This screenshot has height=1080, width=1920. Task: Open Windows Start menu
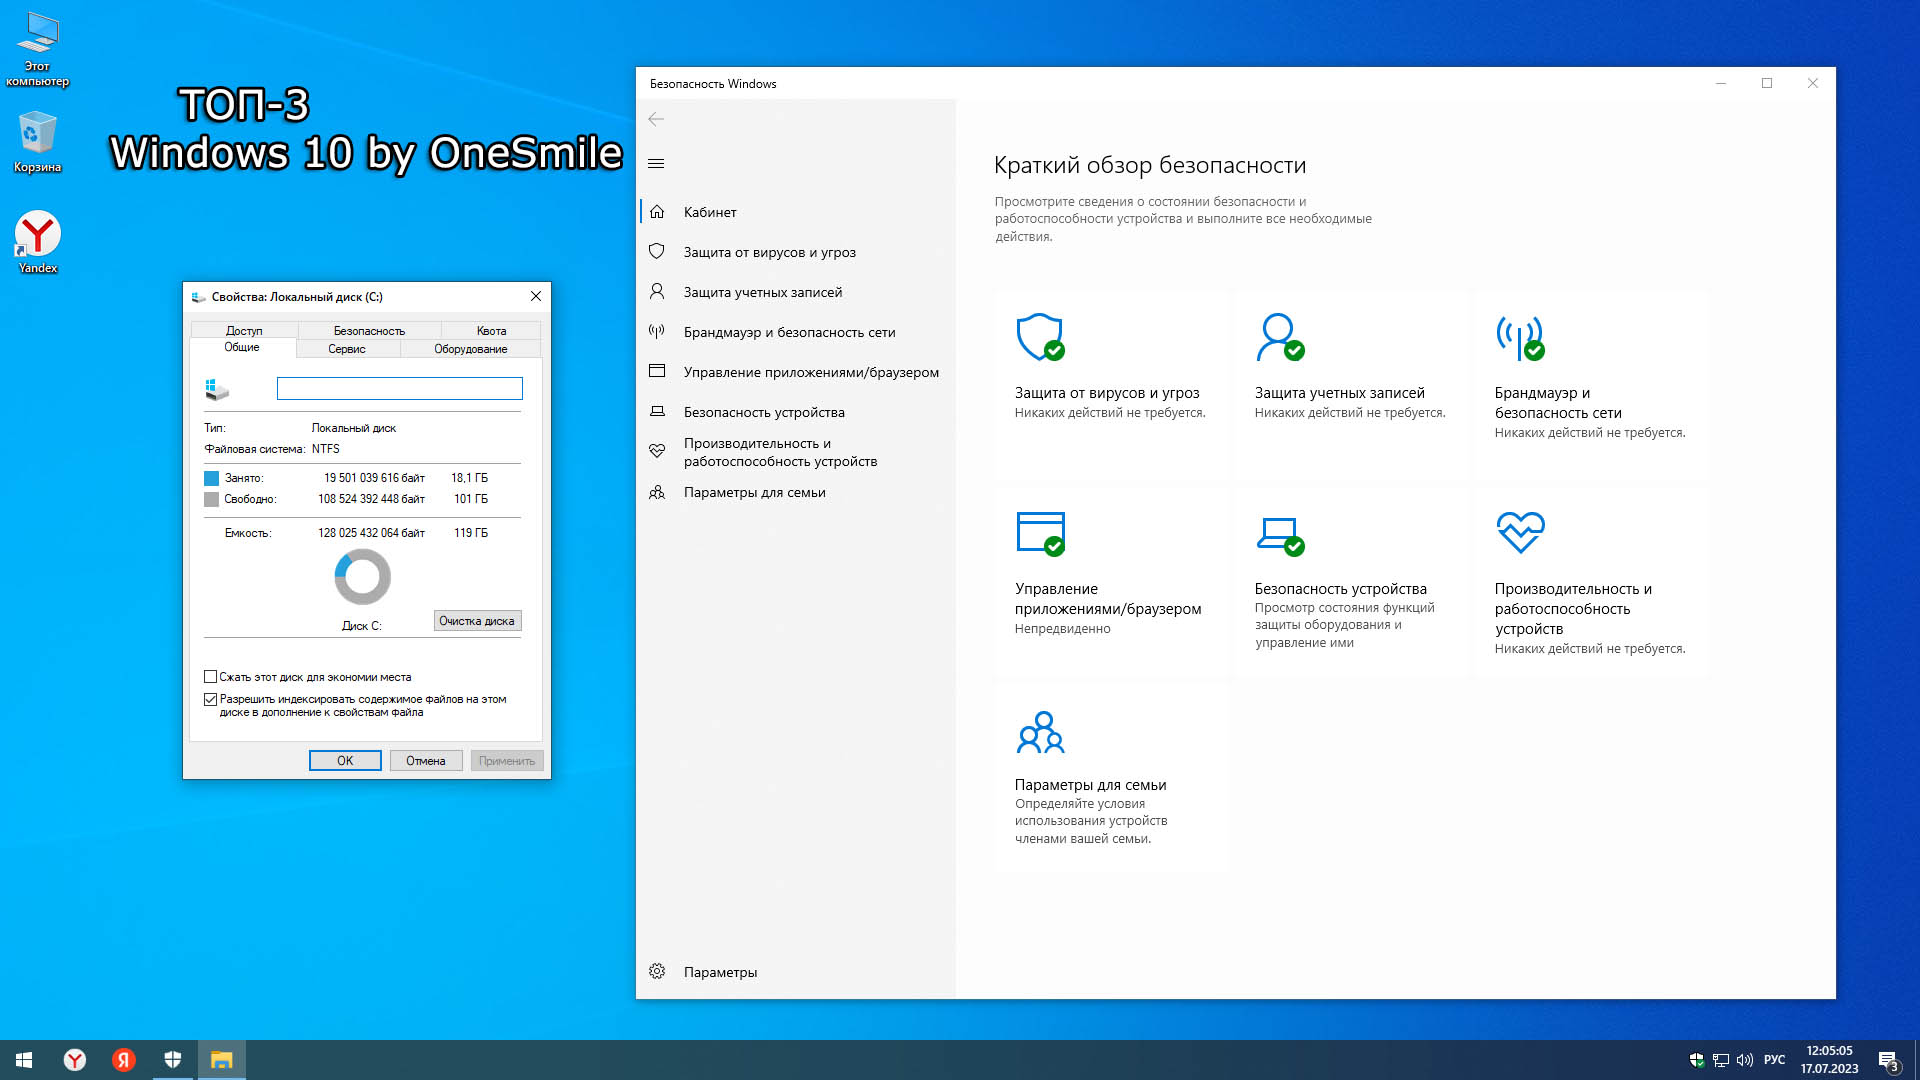24,1060
